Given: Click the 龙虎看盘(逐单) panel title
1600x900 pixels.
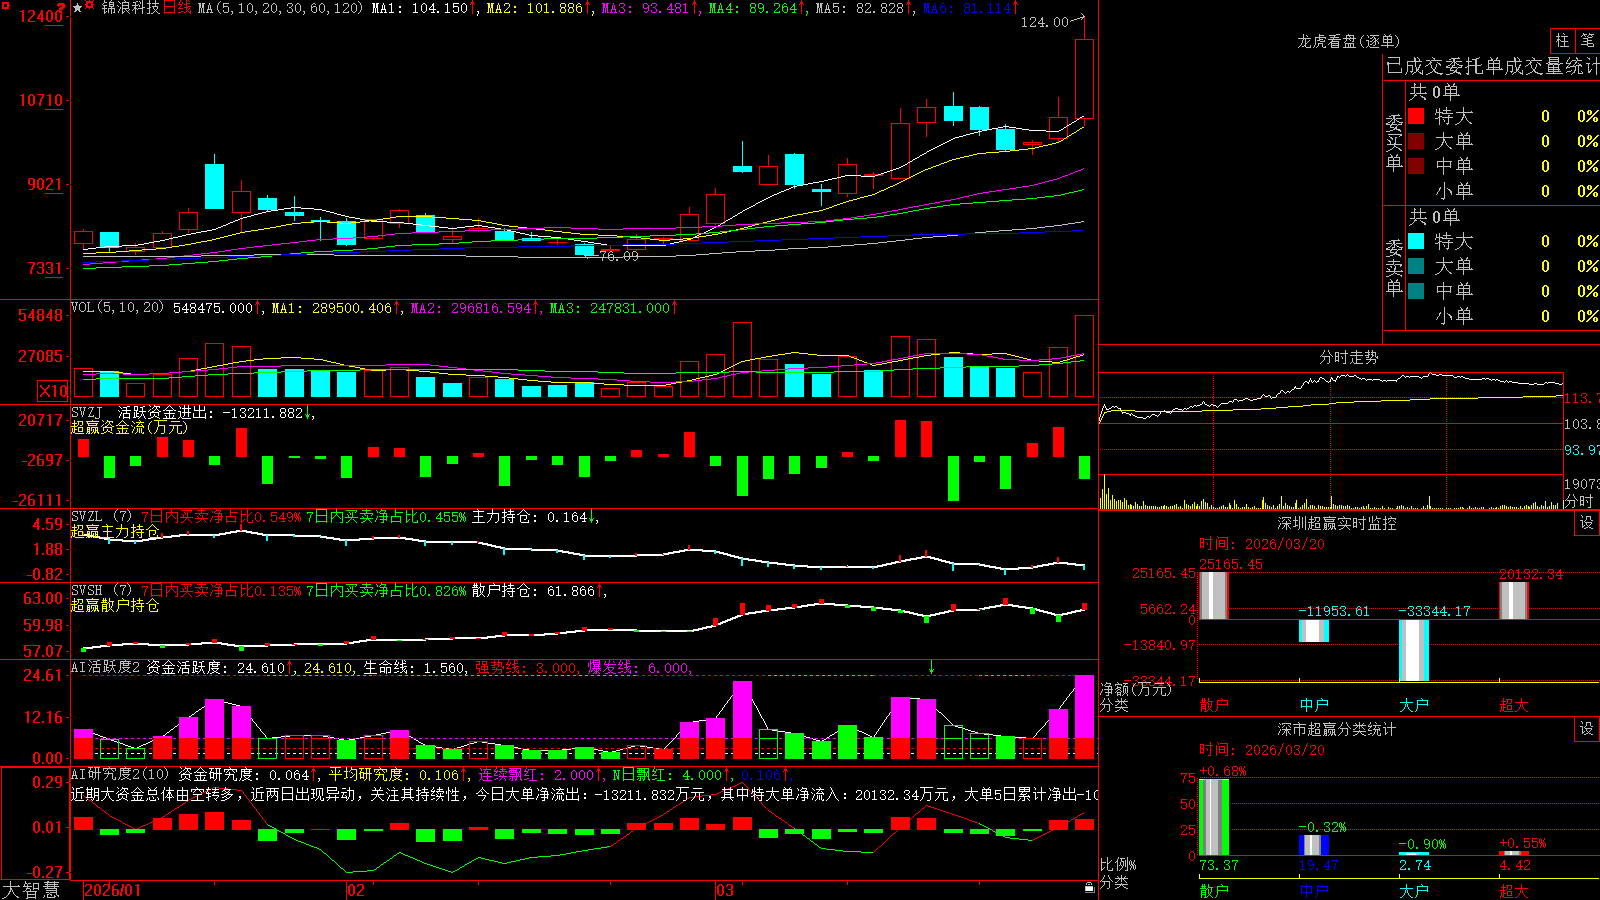Looking at the screenshot, I should [1348, 41].
